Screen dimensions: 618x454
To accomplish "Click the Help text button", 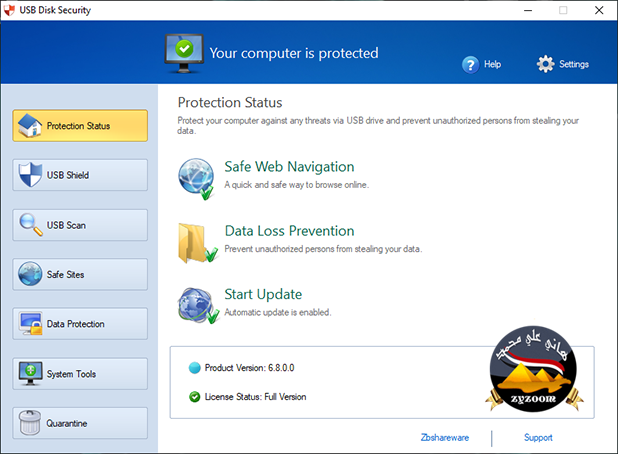I will (492, 64).
